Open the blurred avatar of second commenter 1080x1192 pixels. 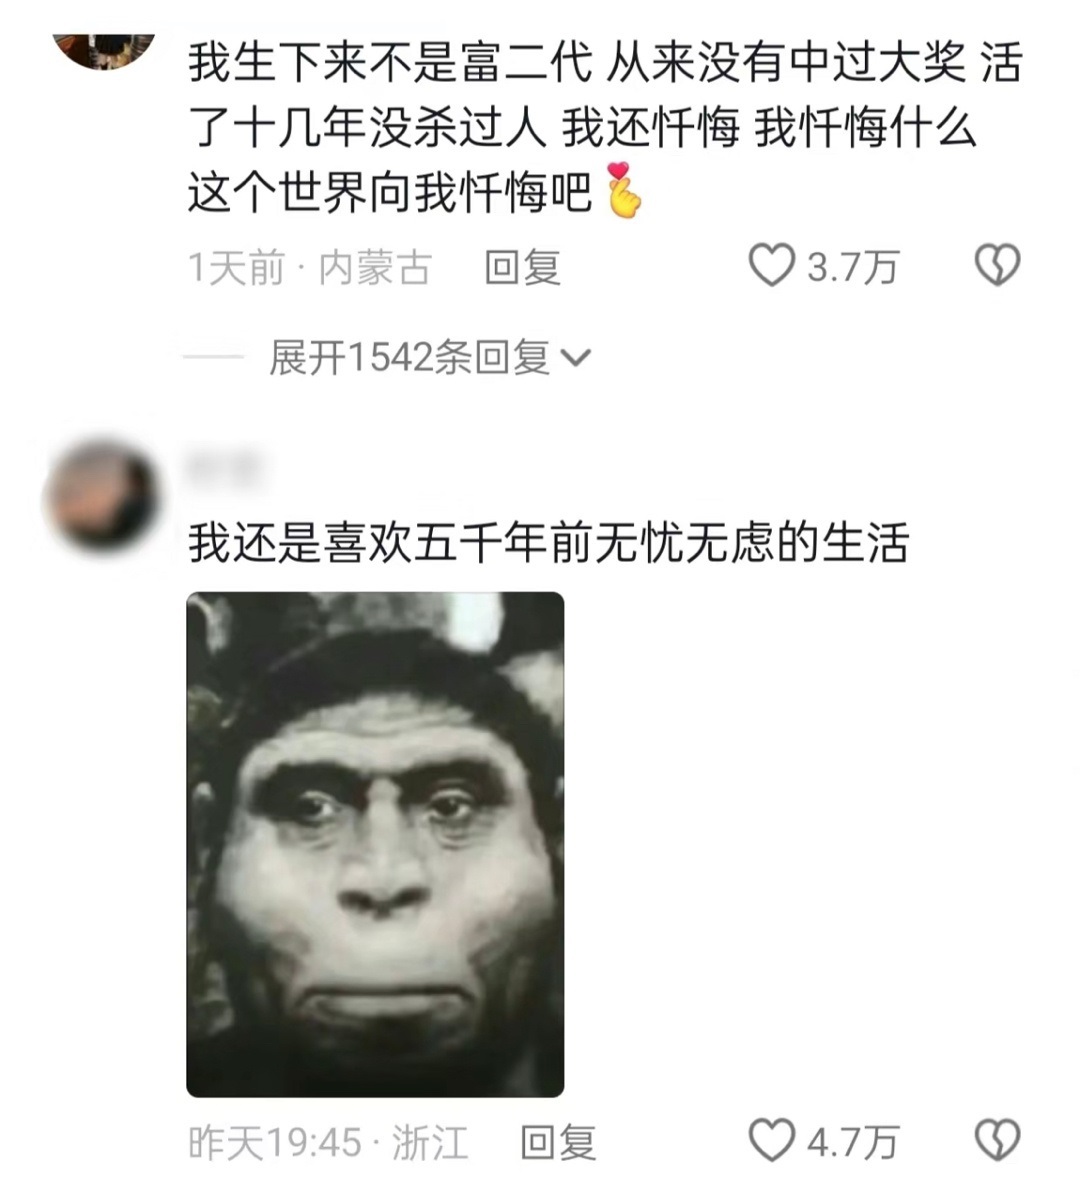point(103,498)
